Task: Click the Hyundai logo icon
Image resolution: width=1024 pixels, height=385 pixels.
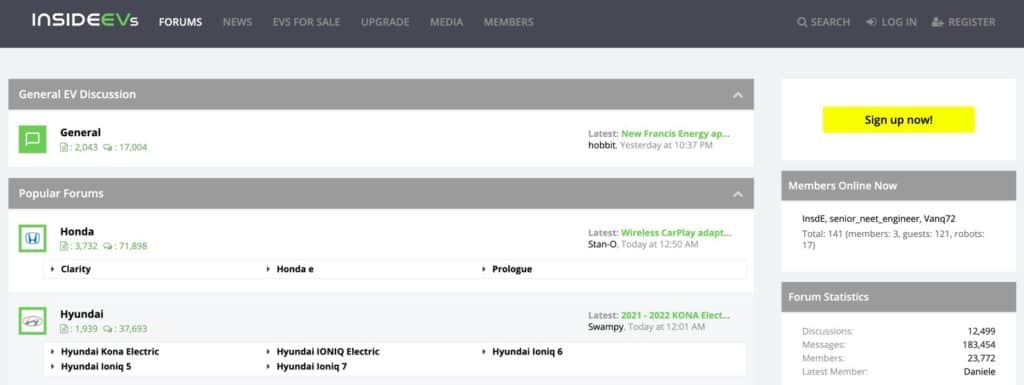Action: (32, 321)
